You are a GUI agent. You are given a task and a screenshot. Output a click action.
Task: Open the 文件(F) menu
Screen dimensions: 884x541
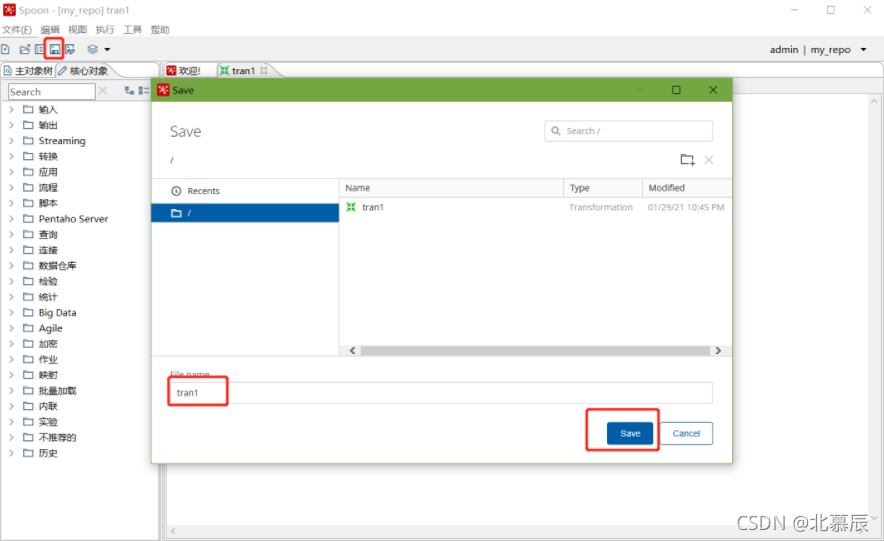(x=17, y=29)
